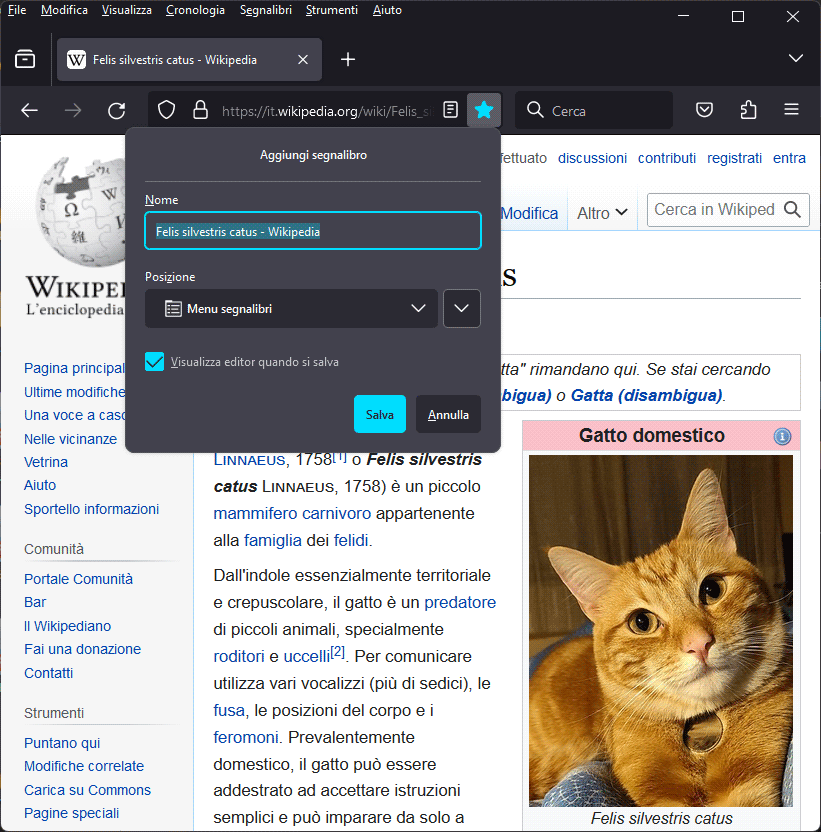Open the Cronologia menu
The image size is (821, 832).
point(195,10)
